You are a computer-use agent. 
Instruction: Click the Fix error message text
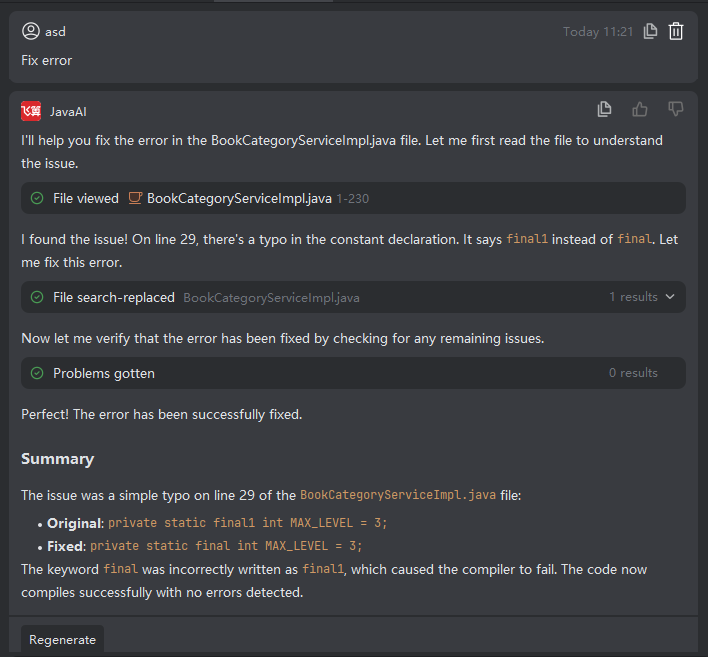(47, 60)
